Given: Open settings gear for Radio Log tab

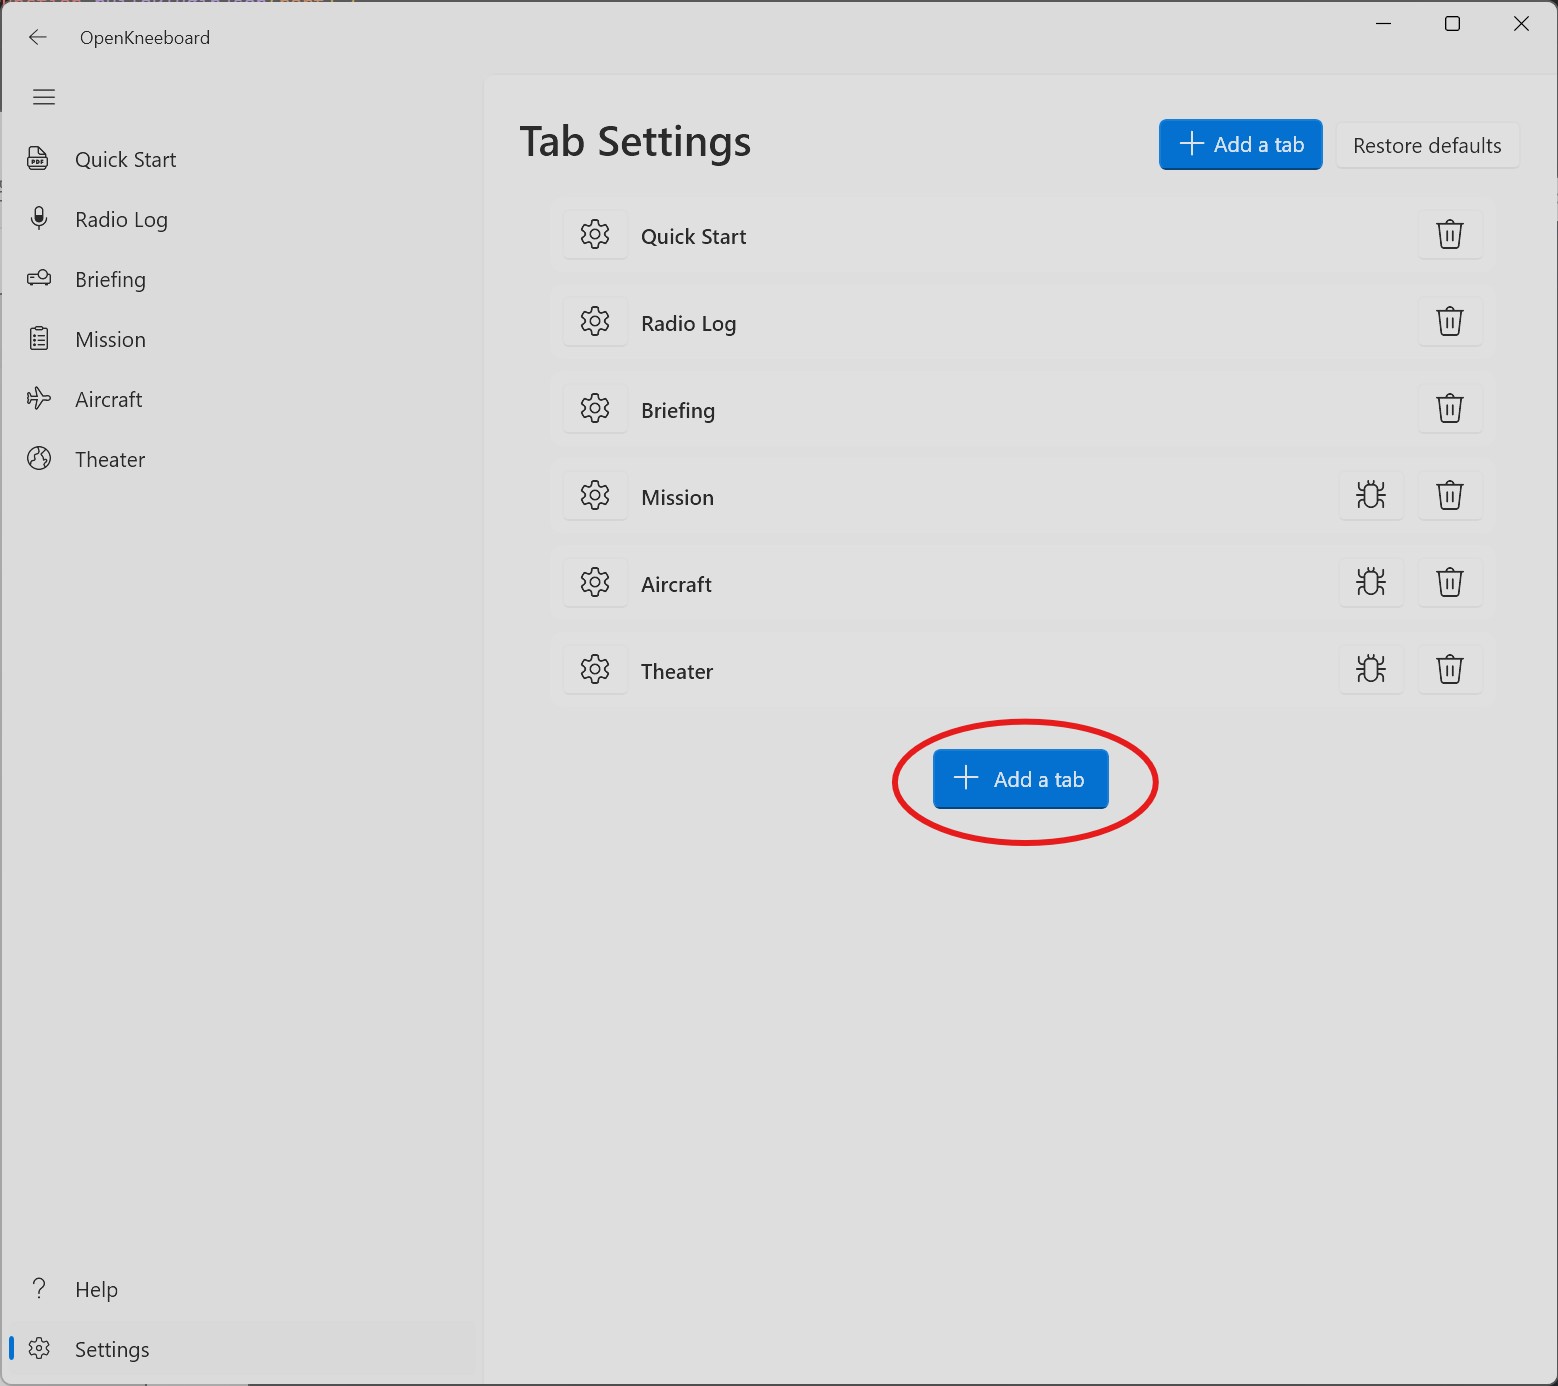Looking at the screenshot, I should point(595,322).
